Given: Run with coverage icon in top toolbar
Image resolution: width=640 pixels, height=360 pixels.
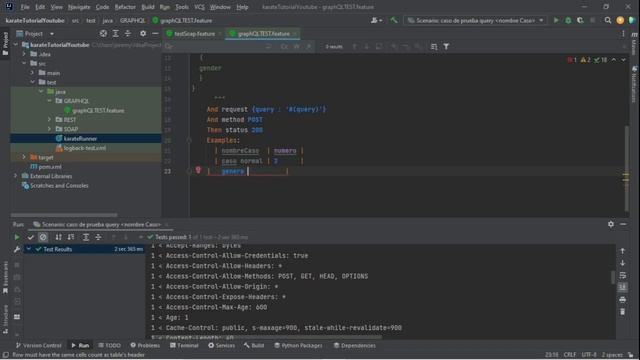Looking at the screenshot, I should [x=580, y=20].
